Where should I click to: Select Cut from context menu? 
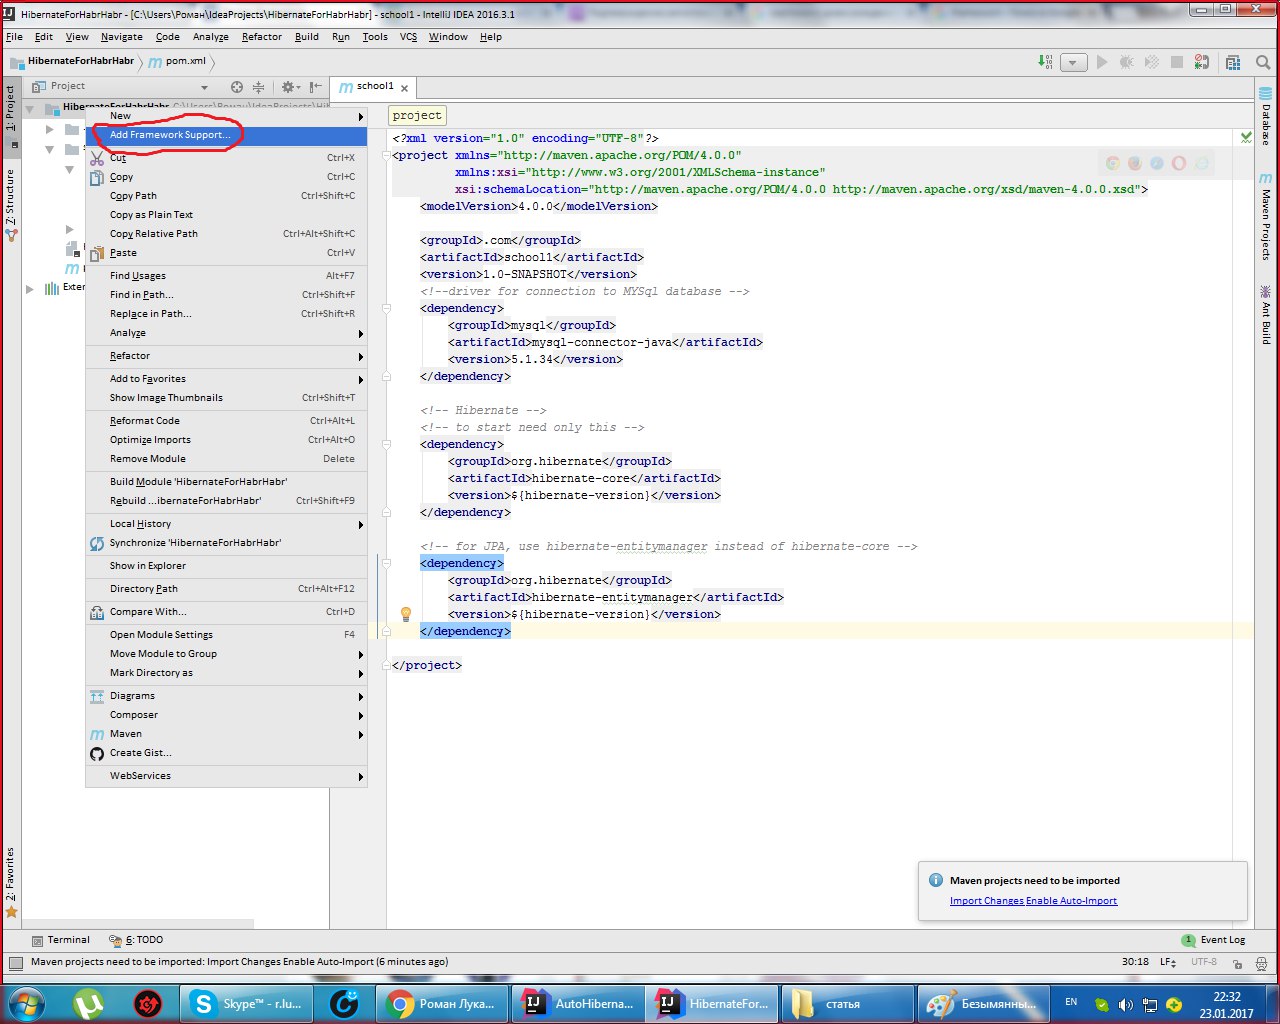226,158
